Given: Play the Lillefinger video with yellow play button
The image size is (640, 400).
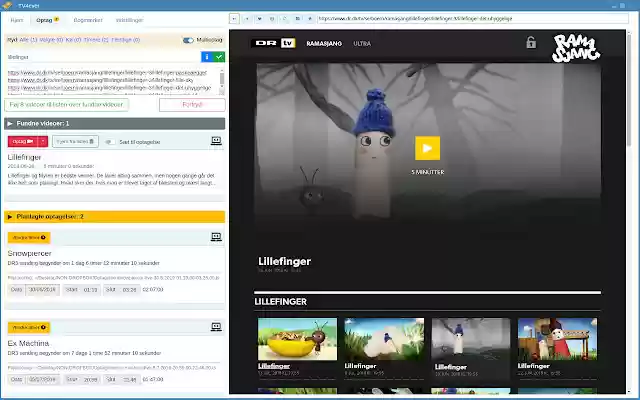Looking at the screenshot, I should 427,148.
